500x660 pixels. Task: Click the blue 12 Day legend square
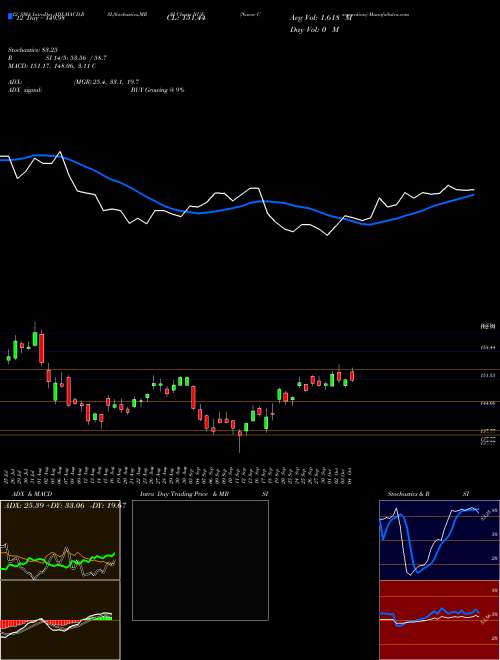[x=11, y=17]
